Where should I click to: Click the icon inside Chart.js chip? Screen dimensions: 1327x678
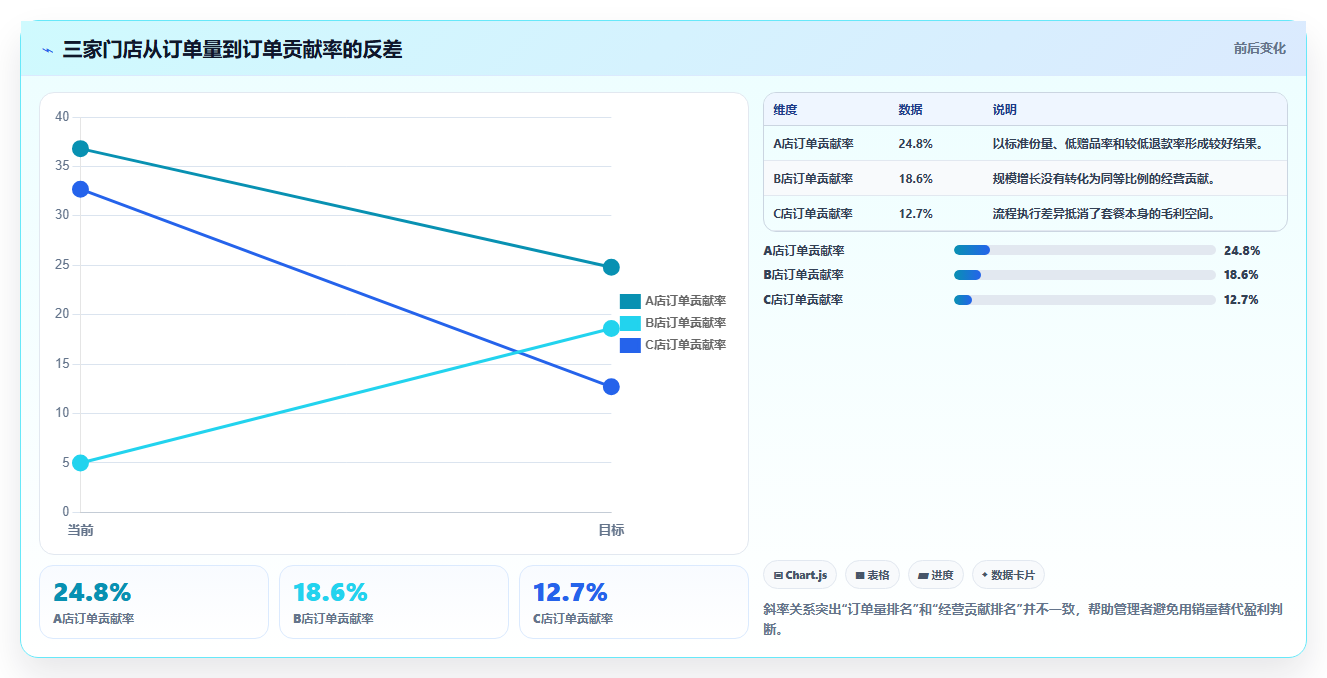(x=778, y=576)
